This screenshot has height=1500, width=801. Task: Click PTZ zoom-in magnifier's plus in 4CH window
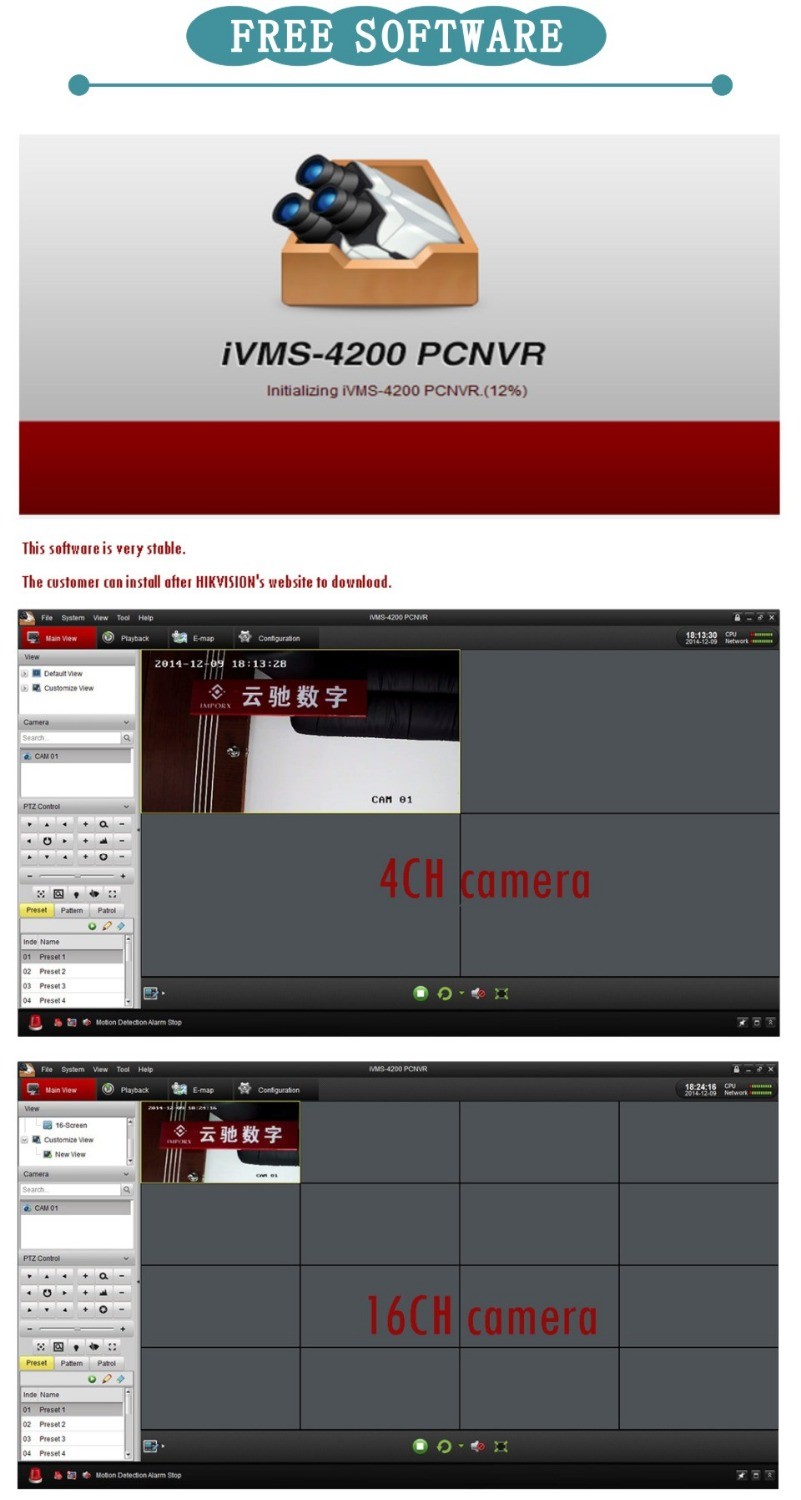point(85,824)
